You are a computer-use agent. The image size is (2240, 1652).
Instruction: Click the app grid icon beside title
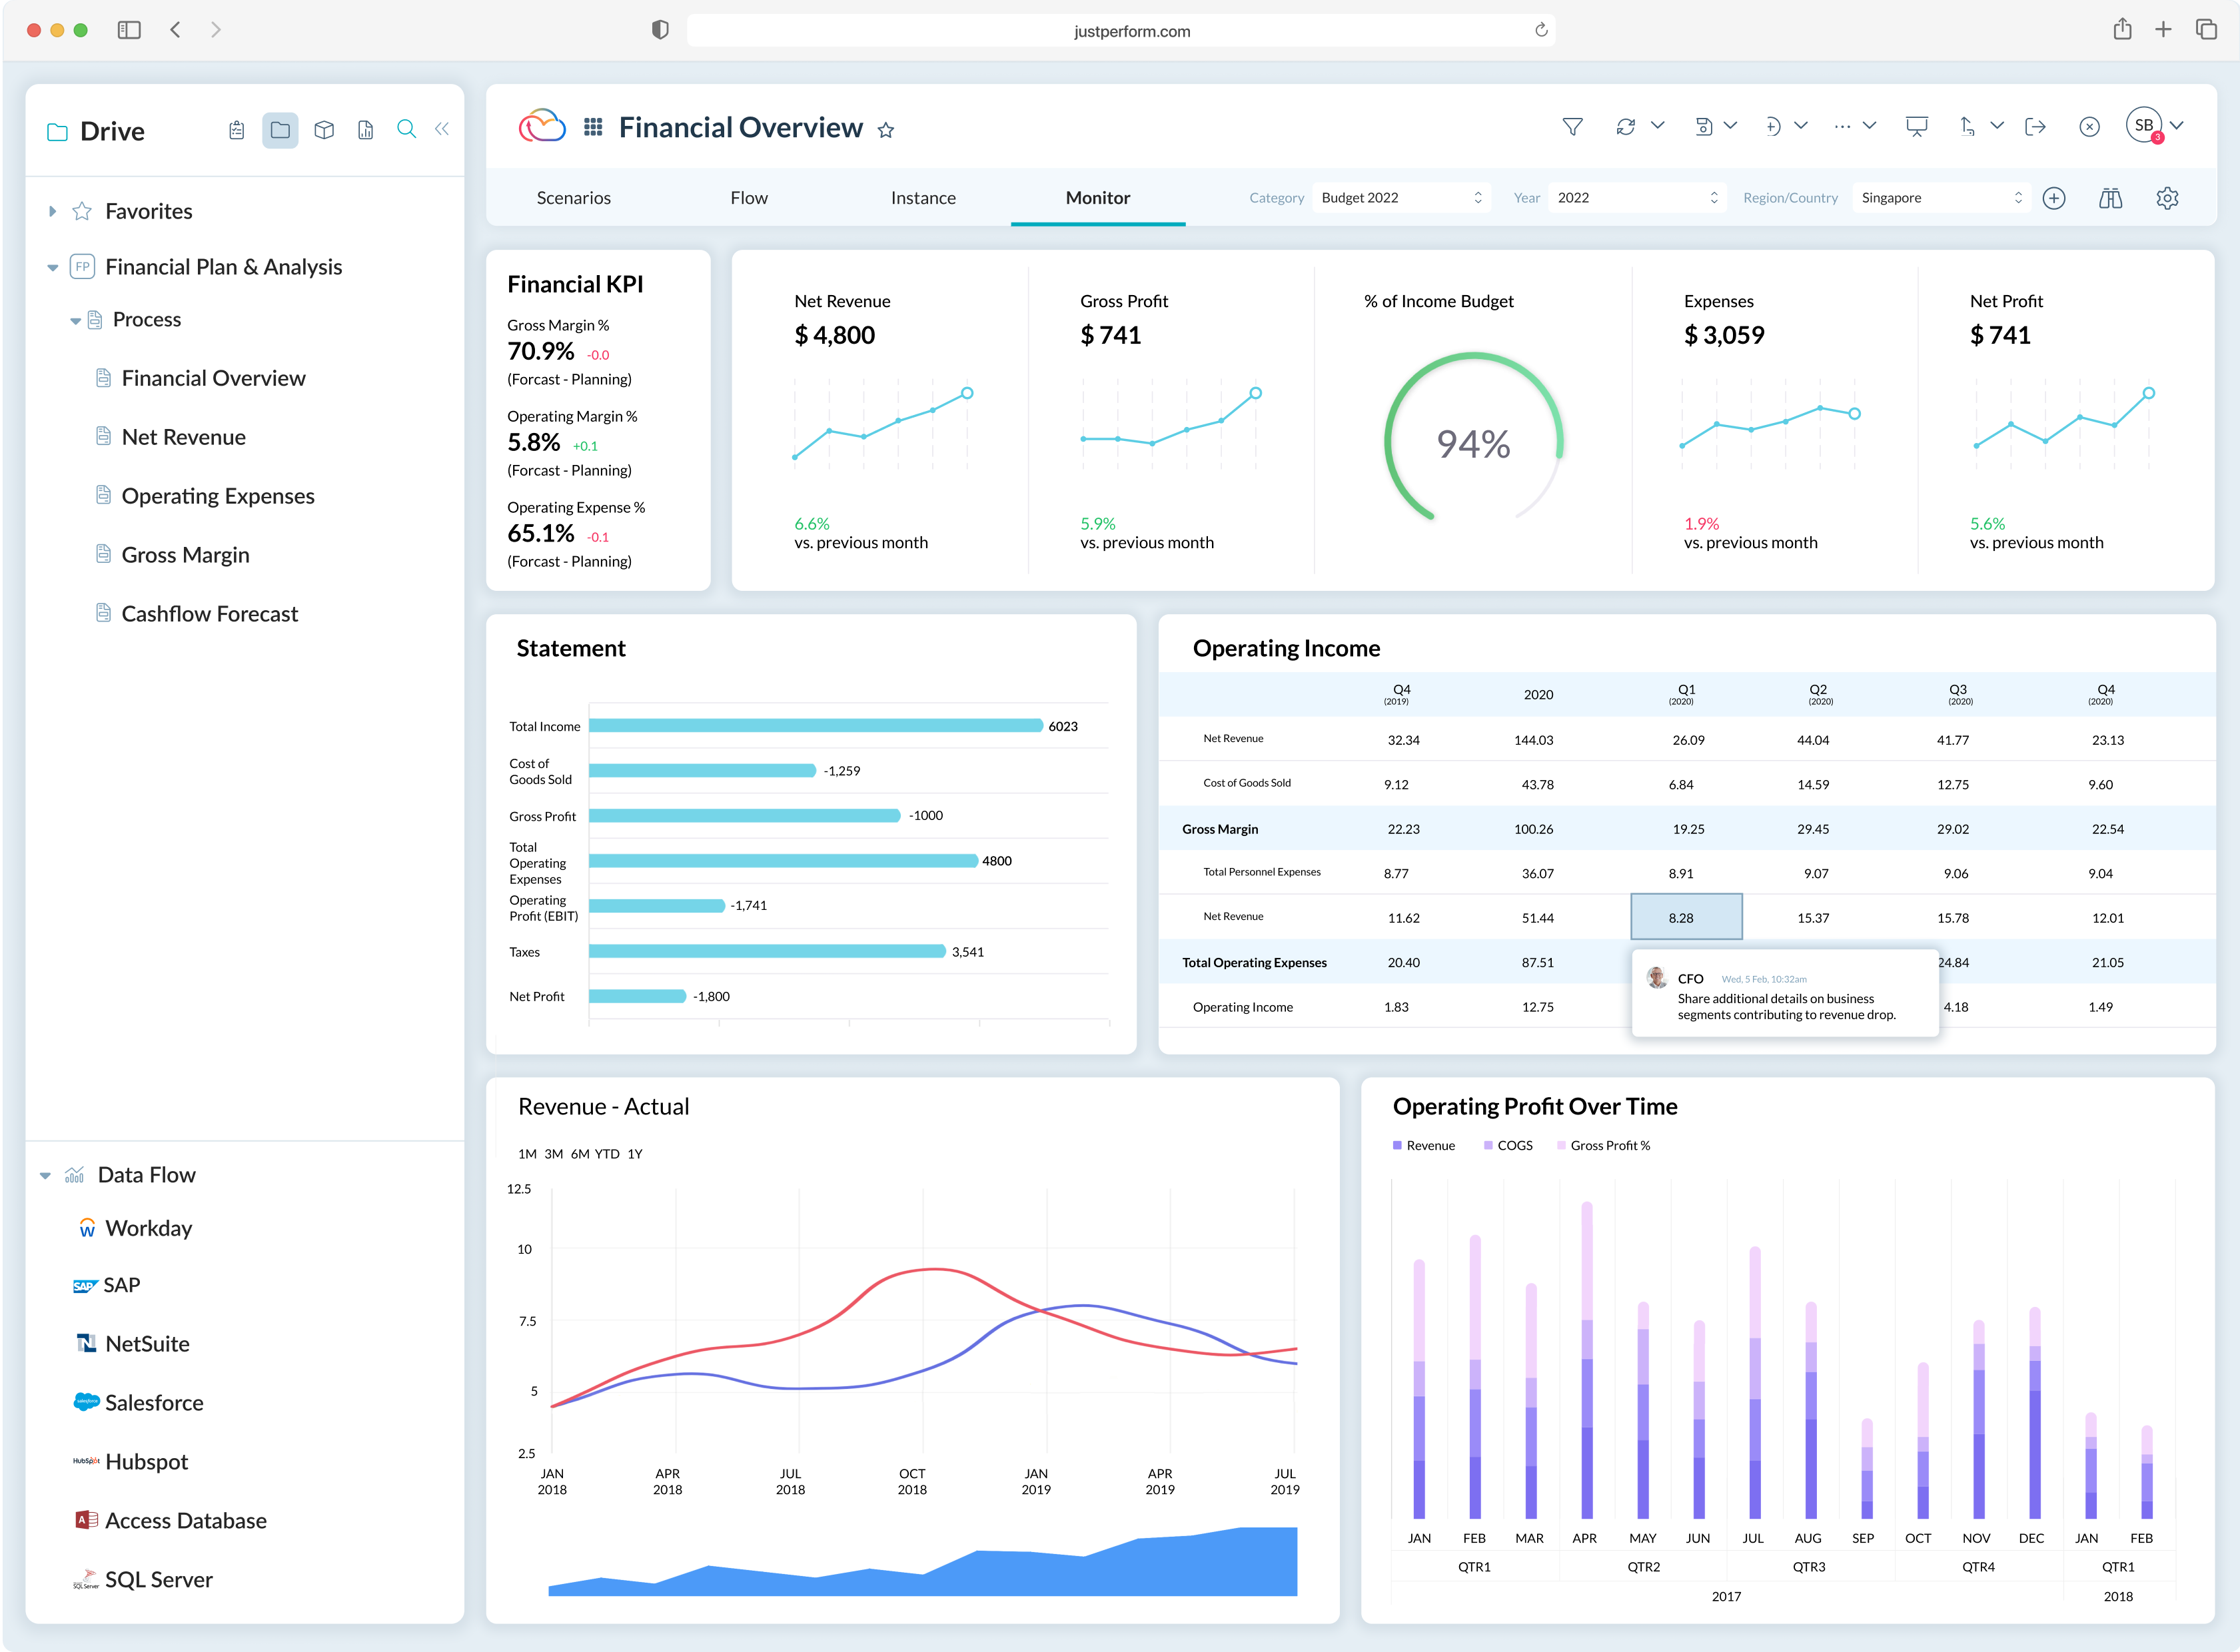593,127
